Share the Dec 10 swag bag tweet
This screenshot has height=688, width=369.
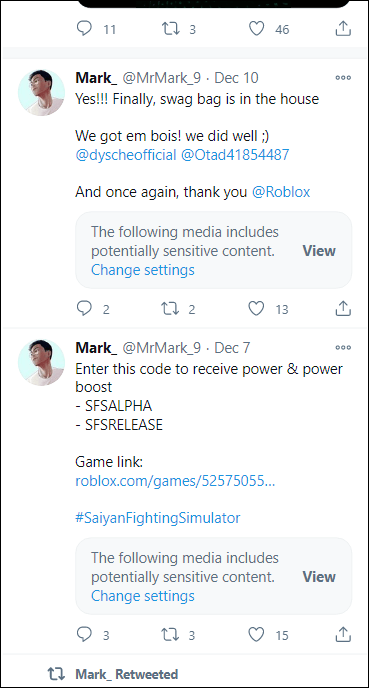point(343,309)
